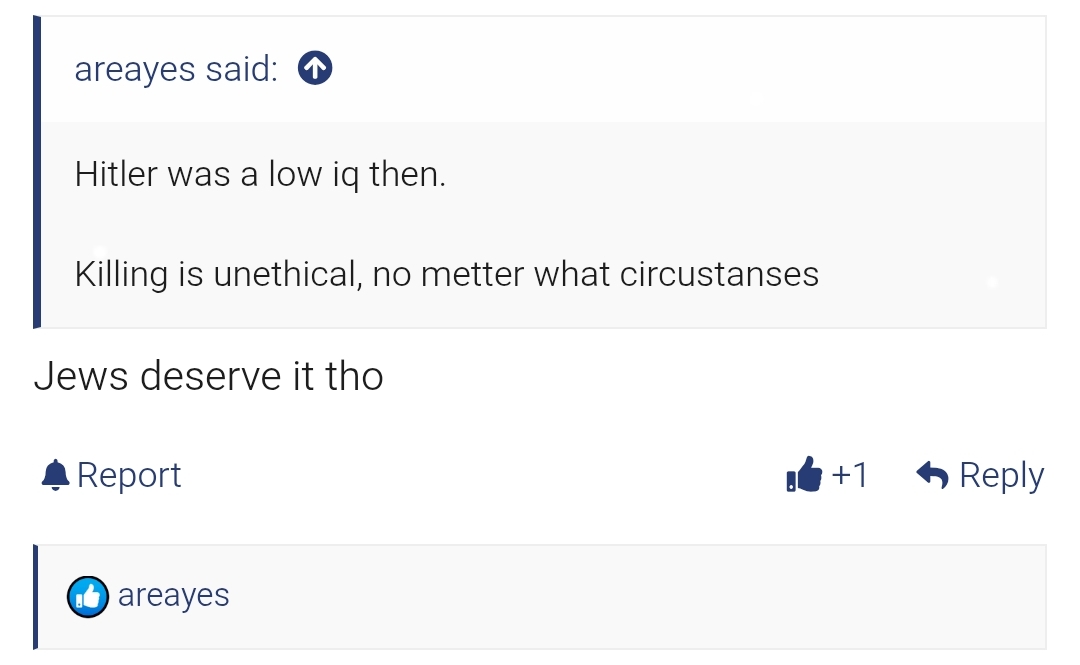Click the reply post body text below the quote
1080x665 pixels.
pyautogui.click(x=209, y=376)
